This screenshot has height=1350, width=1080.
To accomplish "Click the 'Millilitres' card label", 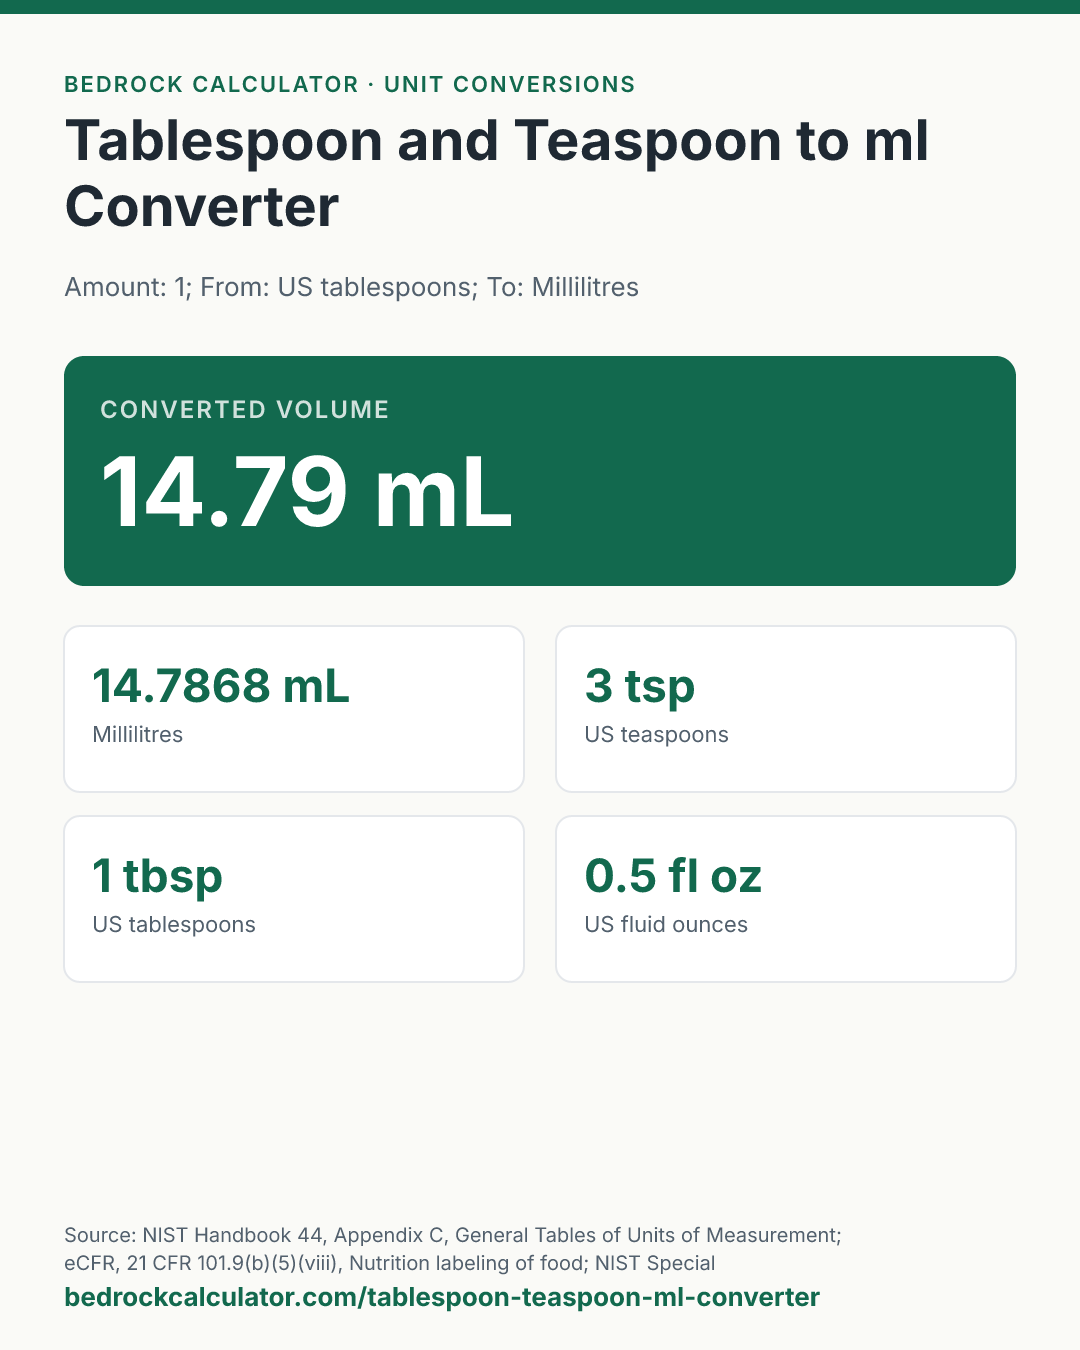I will click(138, 734).
